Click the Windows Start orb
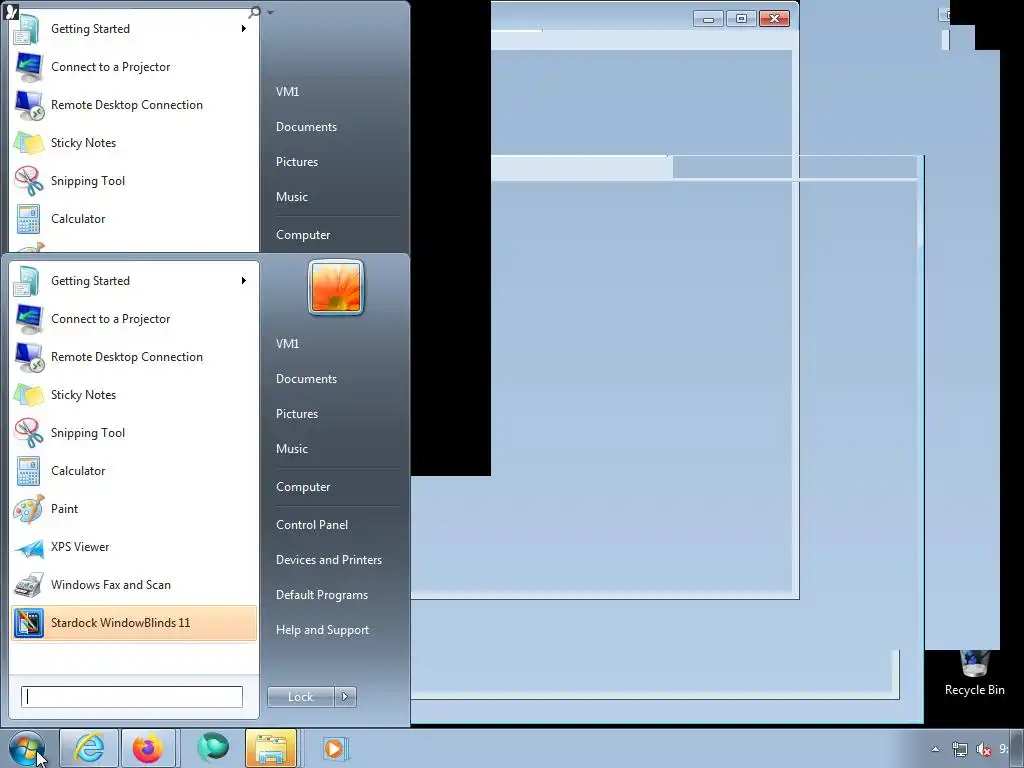Screen dimensions: 1024x768 click(27, 748)
